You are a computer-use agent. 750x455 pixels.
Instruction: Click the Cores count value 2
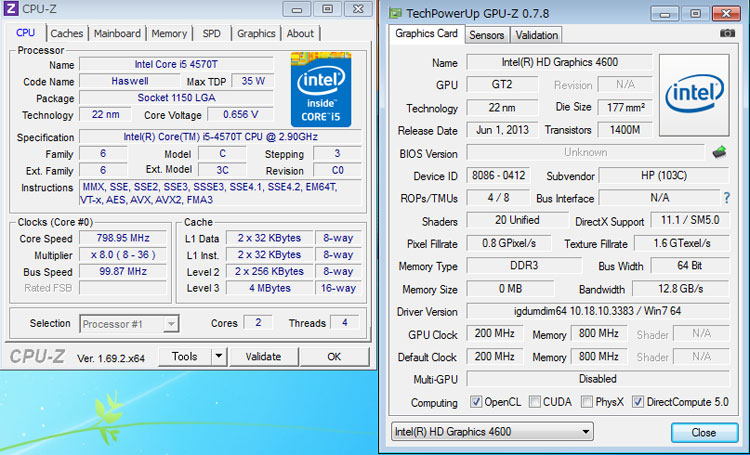(258, 322)
